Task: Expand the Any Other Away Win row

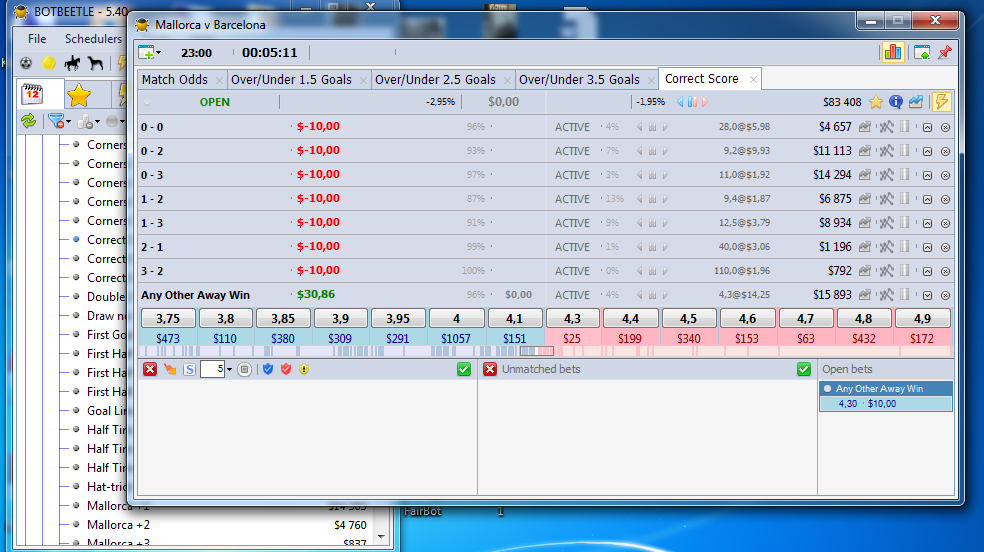Action: click(928, 295)
